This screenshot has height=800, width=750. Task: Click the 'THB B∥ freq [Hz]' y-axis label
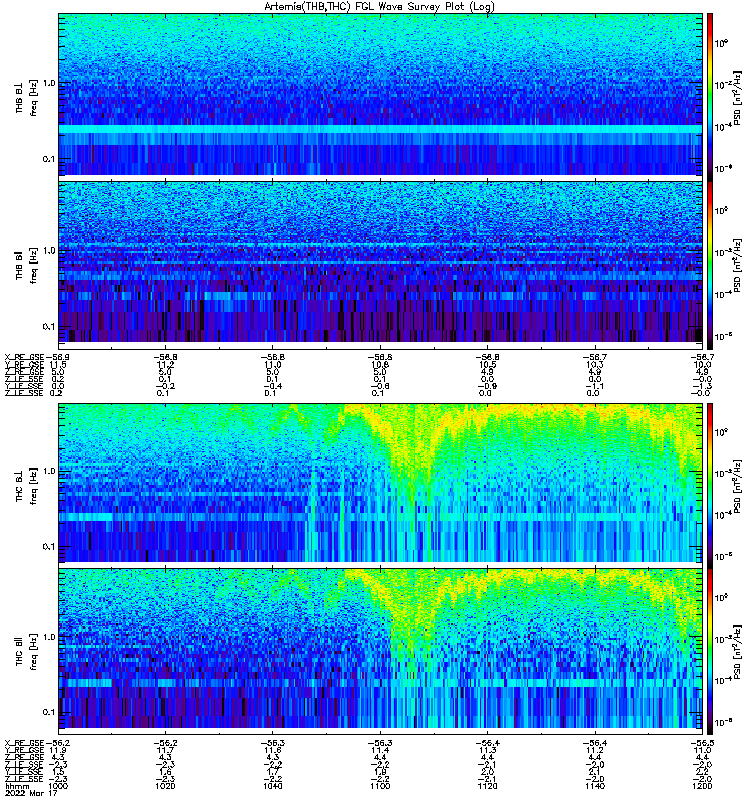[x=26, y=265]
